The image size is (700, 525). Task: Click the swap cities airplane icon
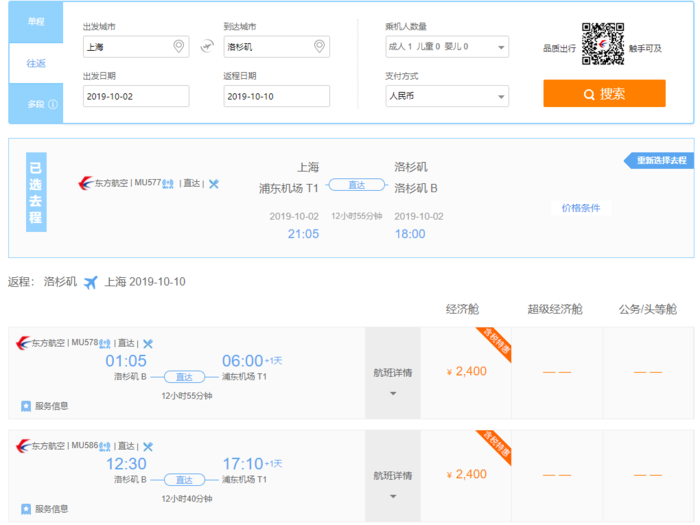coord(207,46)
